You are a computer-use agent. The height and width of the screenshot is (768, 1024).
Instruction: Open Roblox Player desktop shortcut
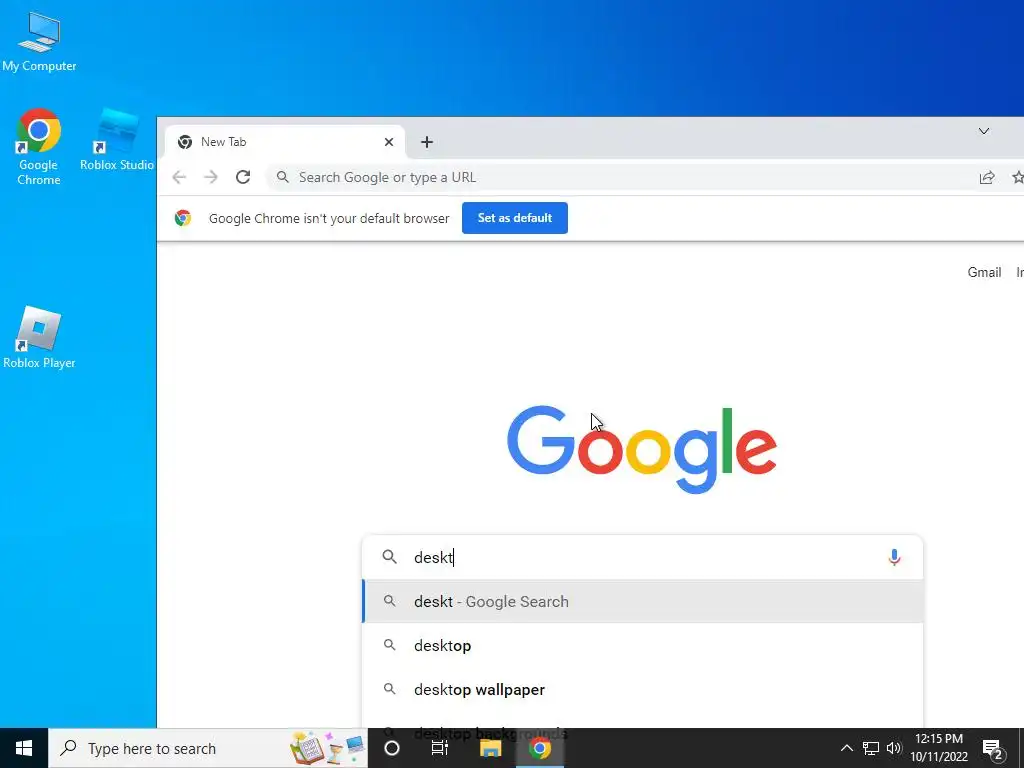(x=39, y=338)
